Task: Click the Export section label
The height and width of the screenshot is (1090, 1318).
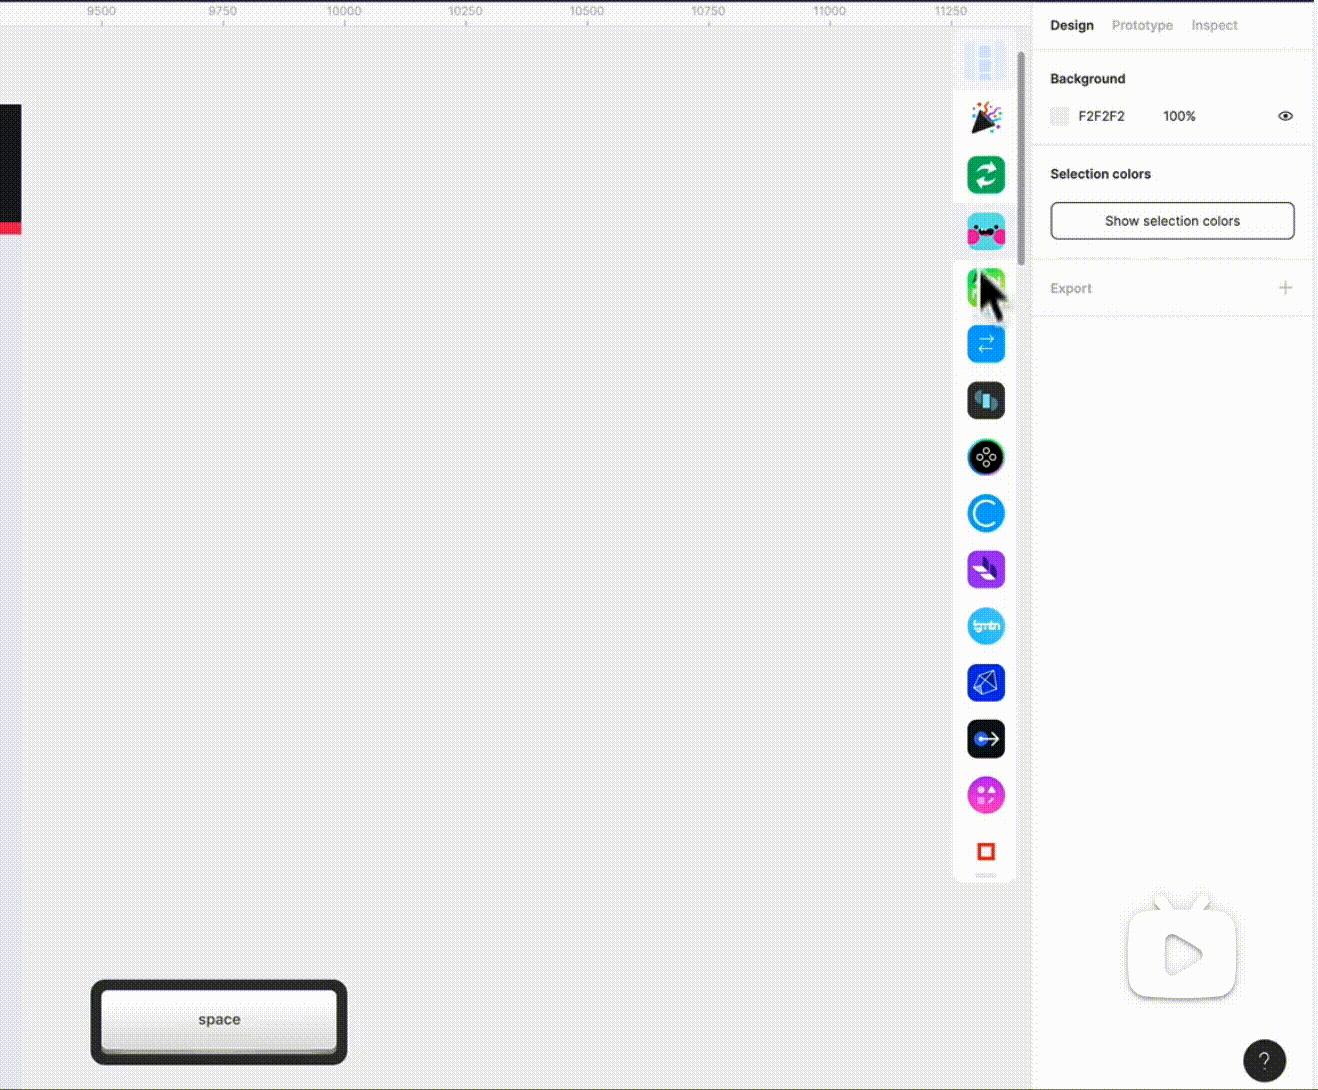Action: coord(1071,289)
